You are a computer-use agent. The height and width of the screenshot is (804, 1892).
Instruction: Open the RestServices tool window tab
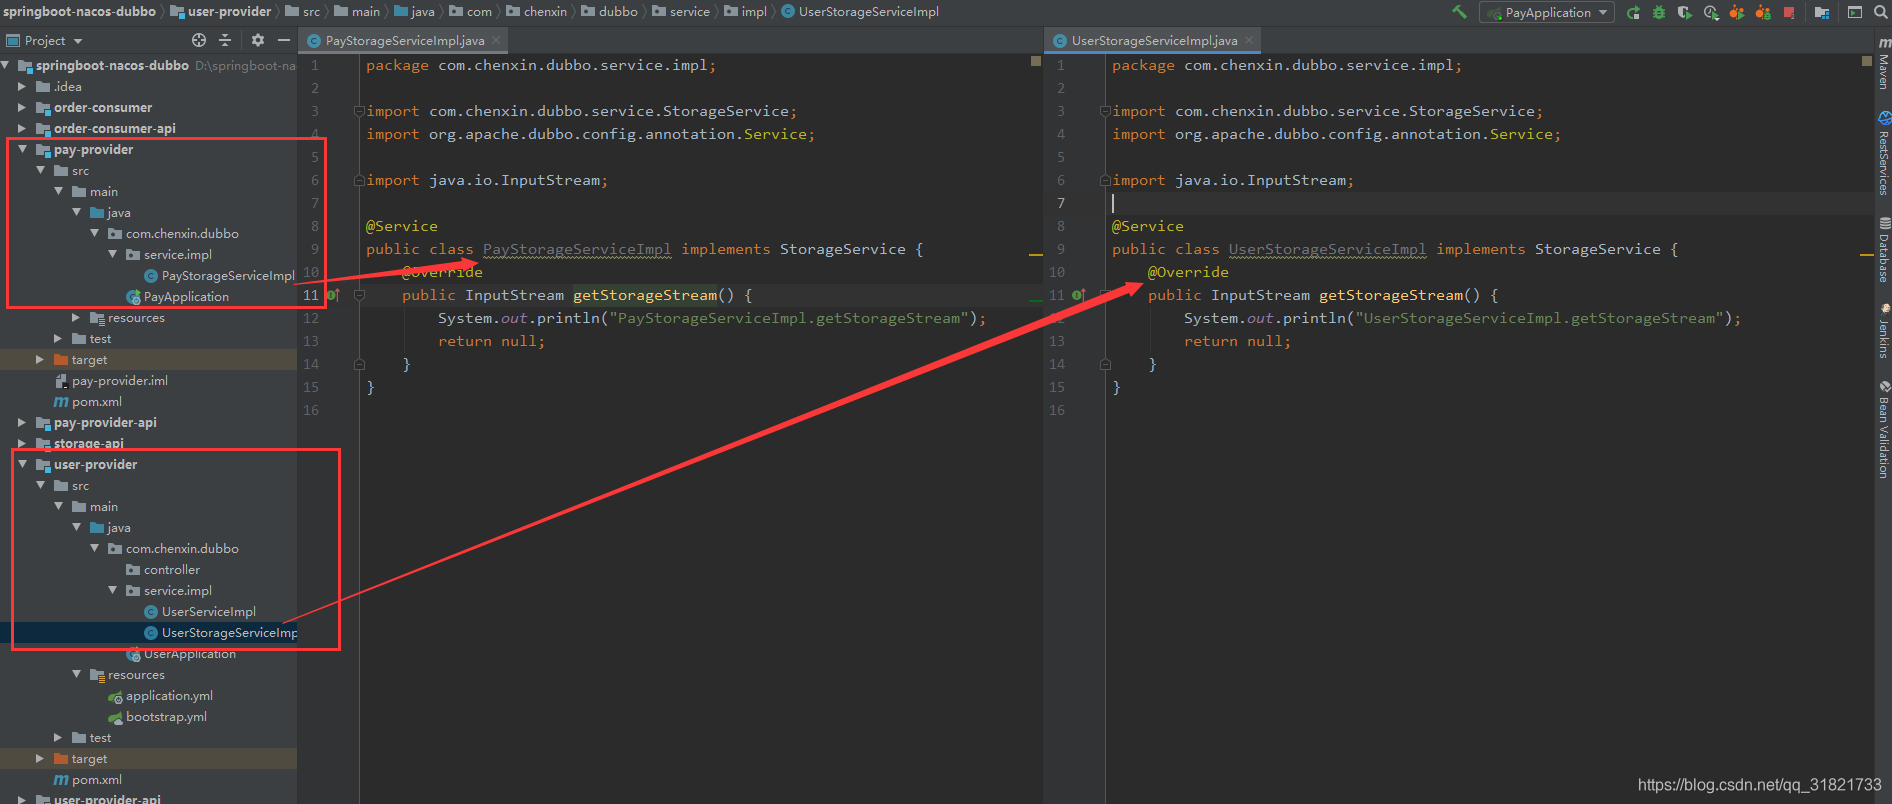click(1883, 153)
